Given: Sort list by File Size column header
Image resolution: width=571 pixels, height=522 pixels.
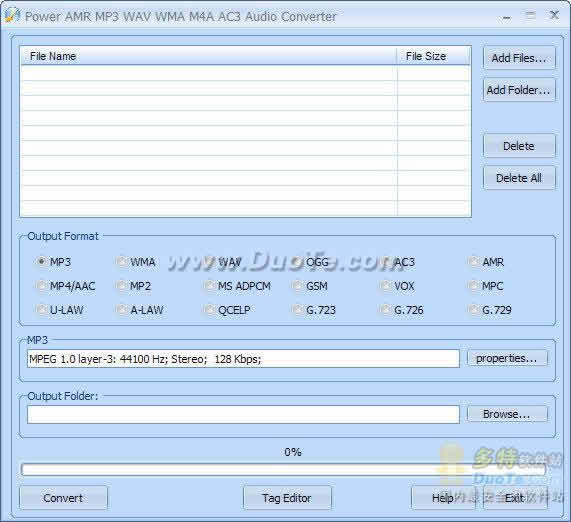Looking at the screenshot, I should tap(433, 56).
